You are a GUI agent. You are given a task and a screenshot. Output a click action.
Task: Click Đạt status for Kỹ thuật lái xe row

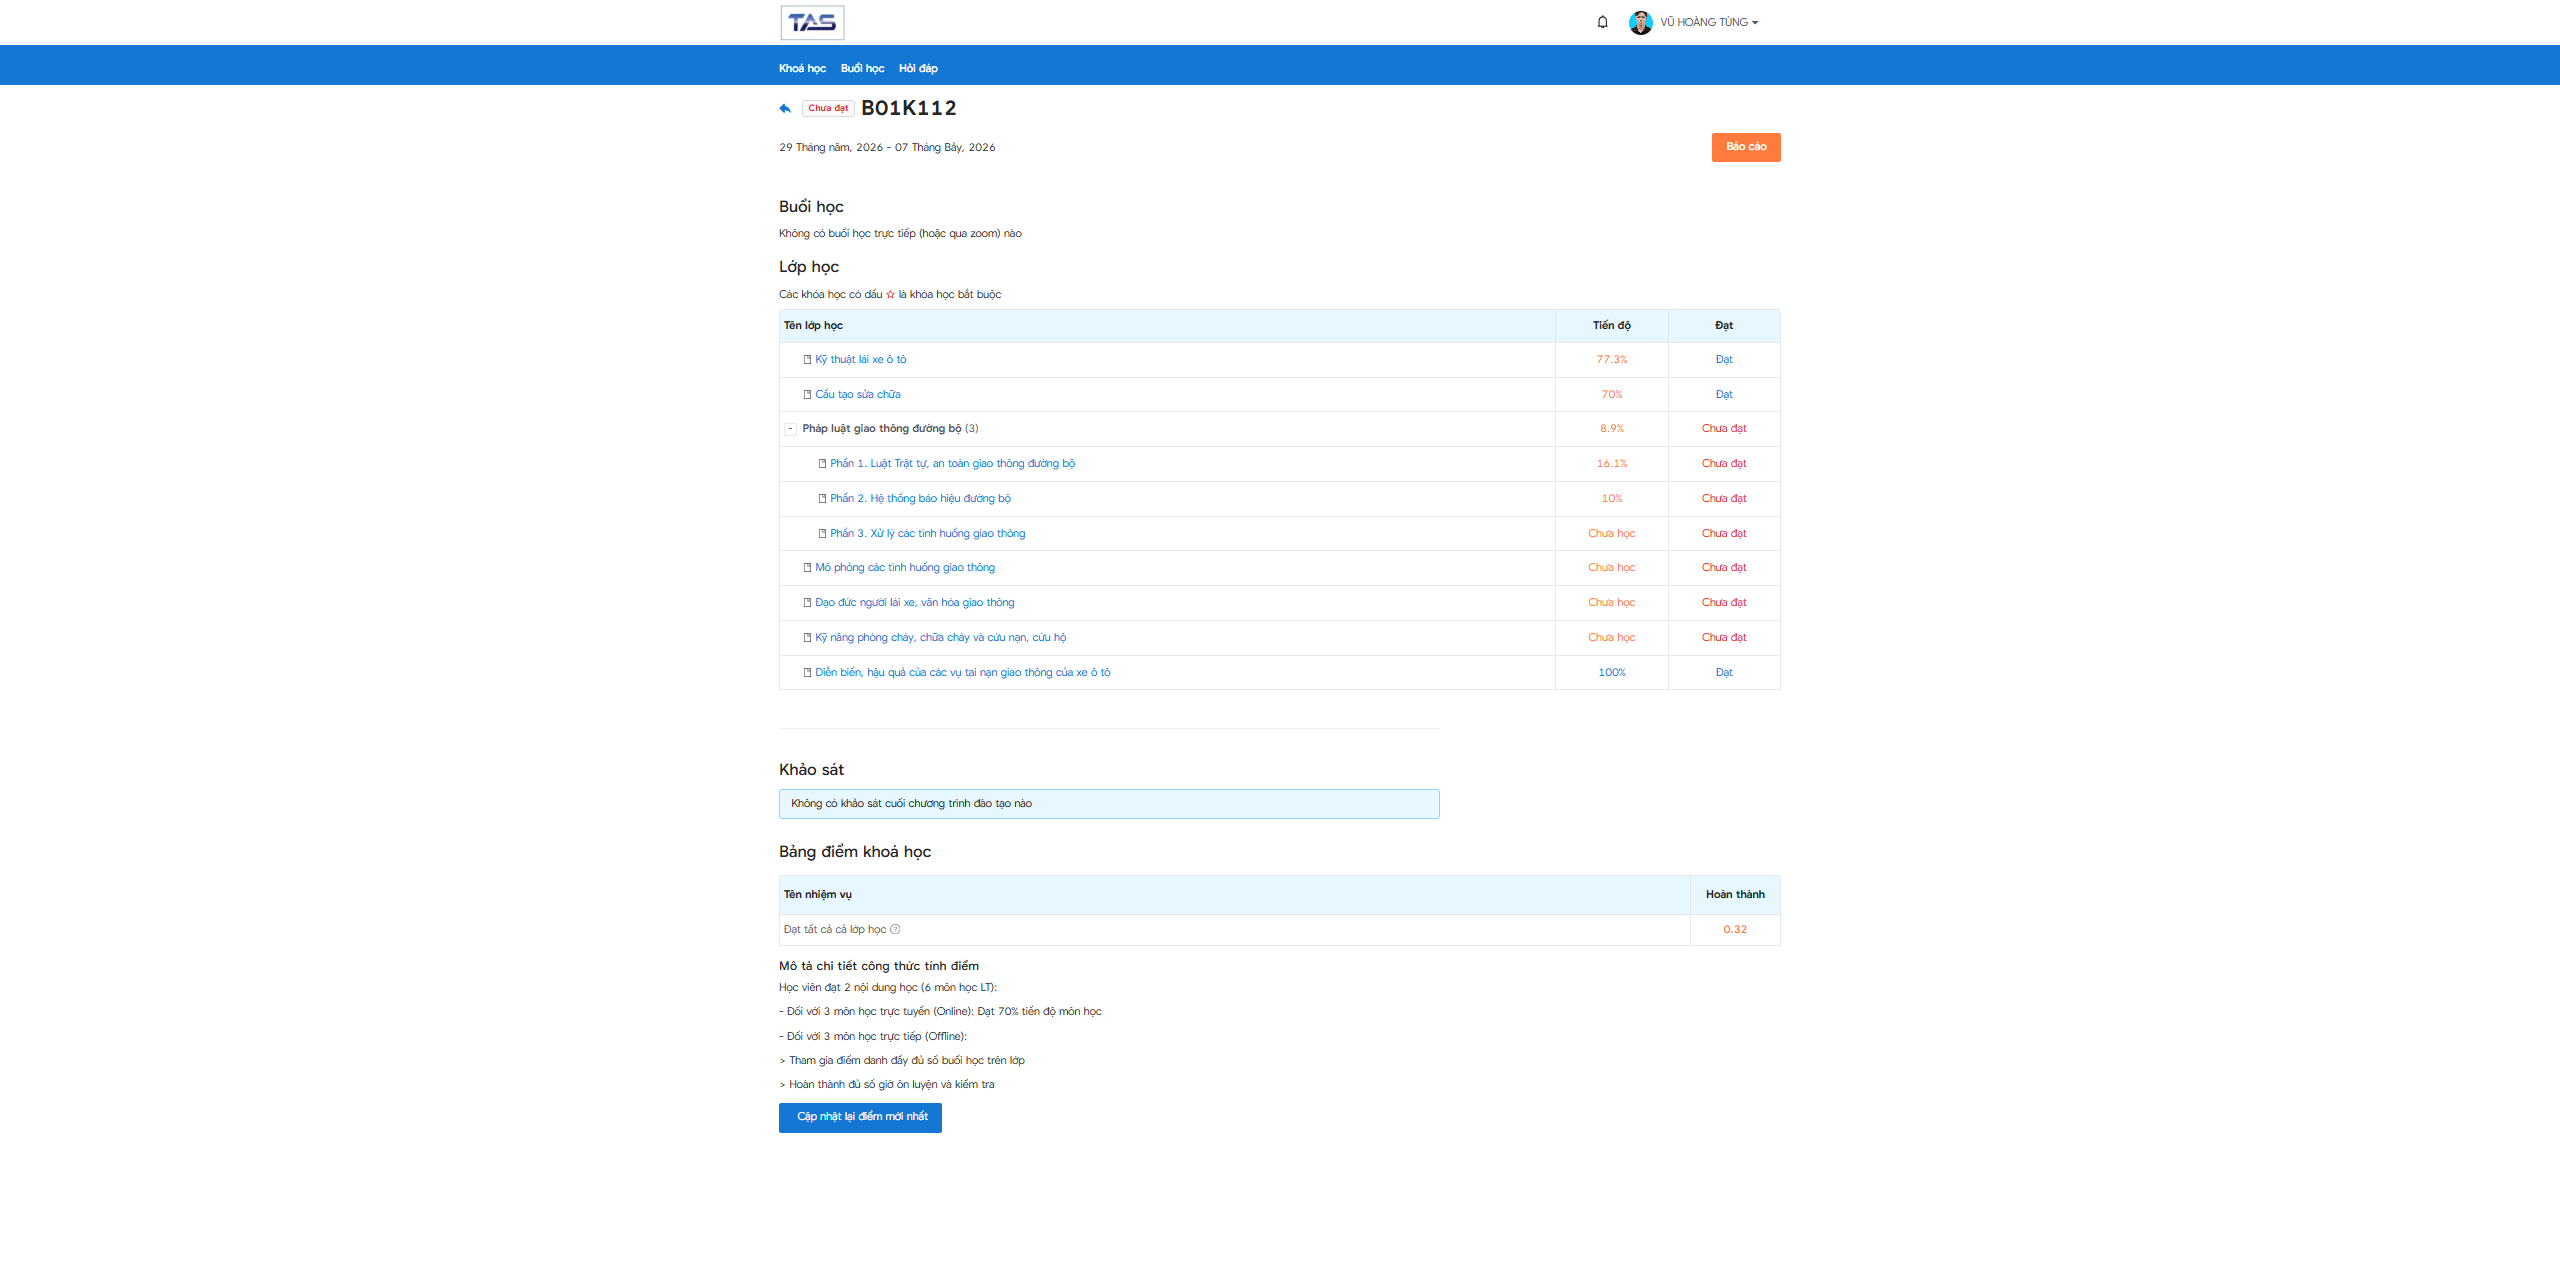tap(1724, 359)
